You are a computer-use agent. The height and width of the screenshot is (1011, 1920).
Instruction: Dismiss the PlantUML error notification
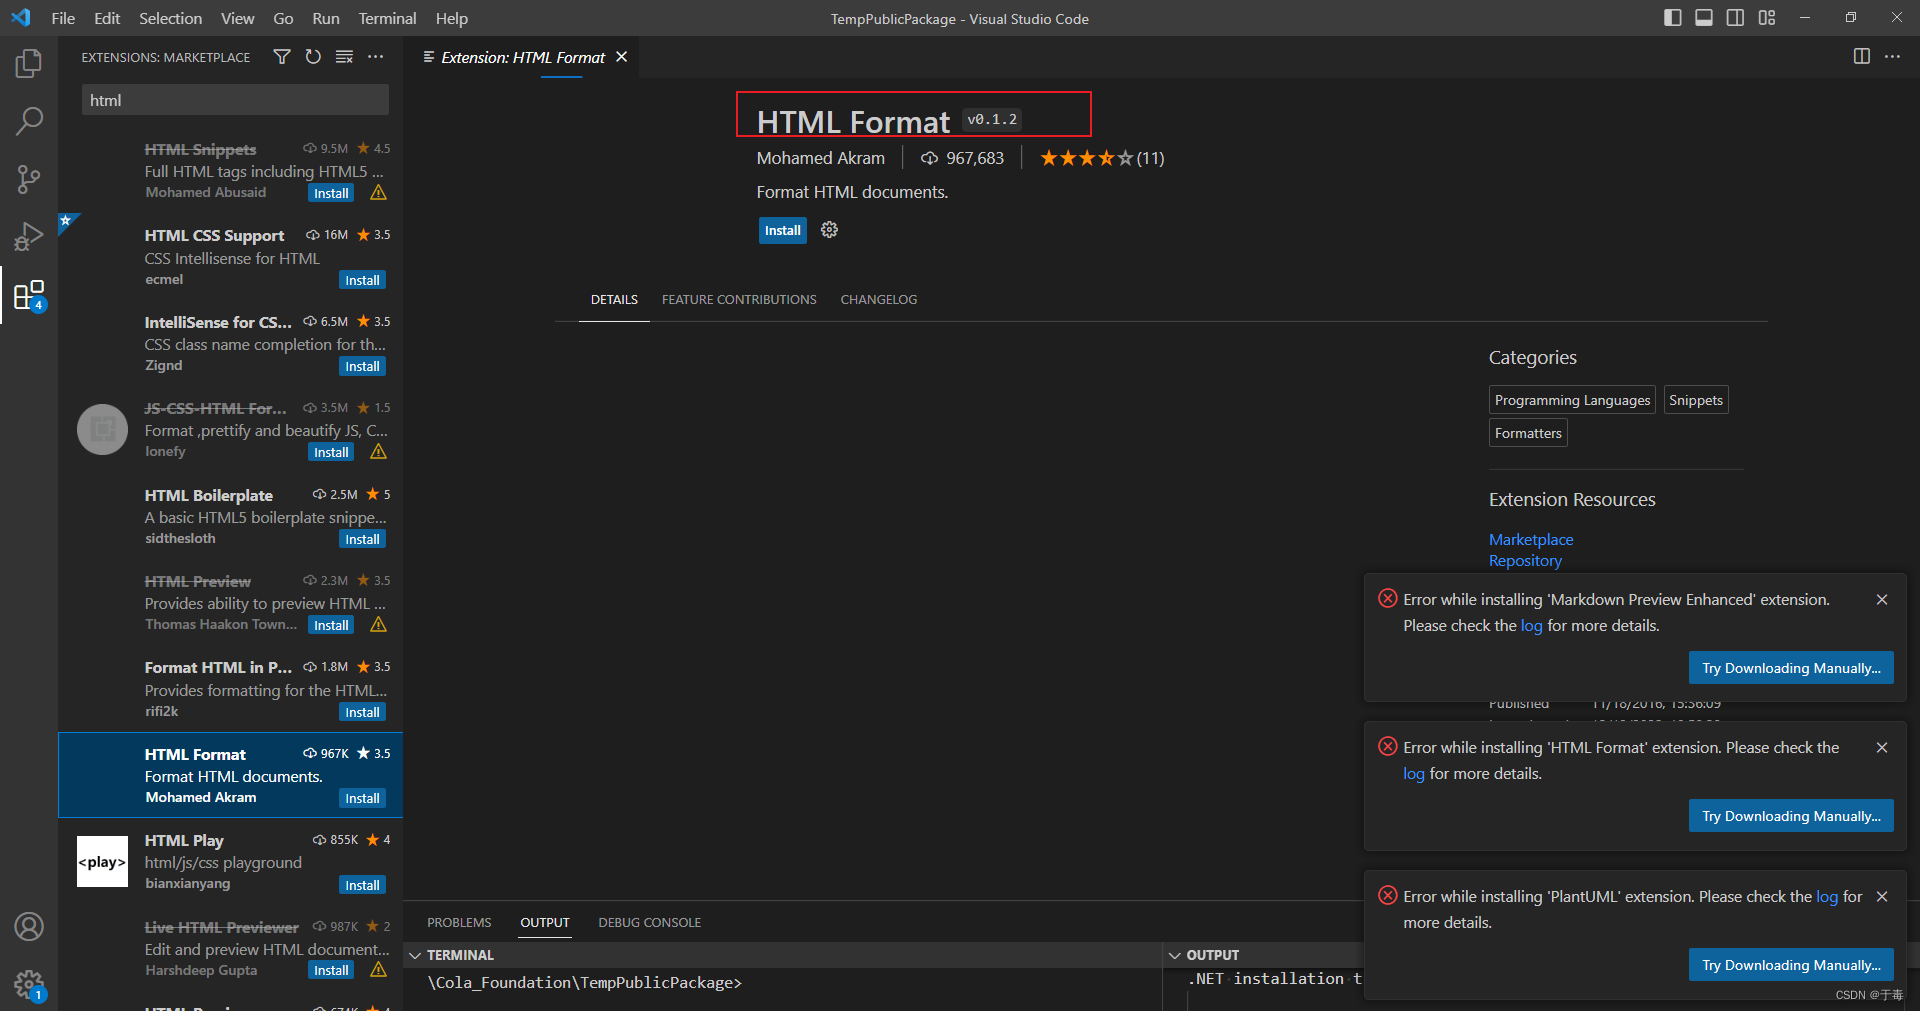tap(1882, 897)
